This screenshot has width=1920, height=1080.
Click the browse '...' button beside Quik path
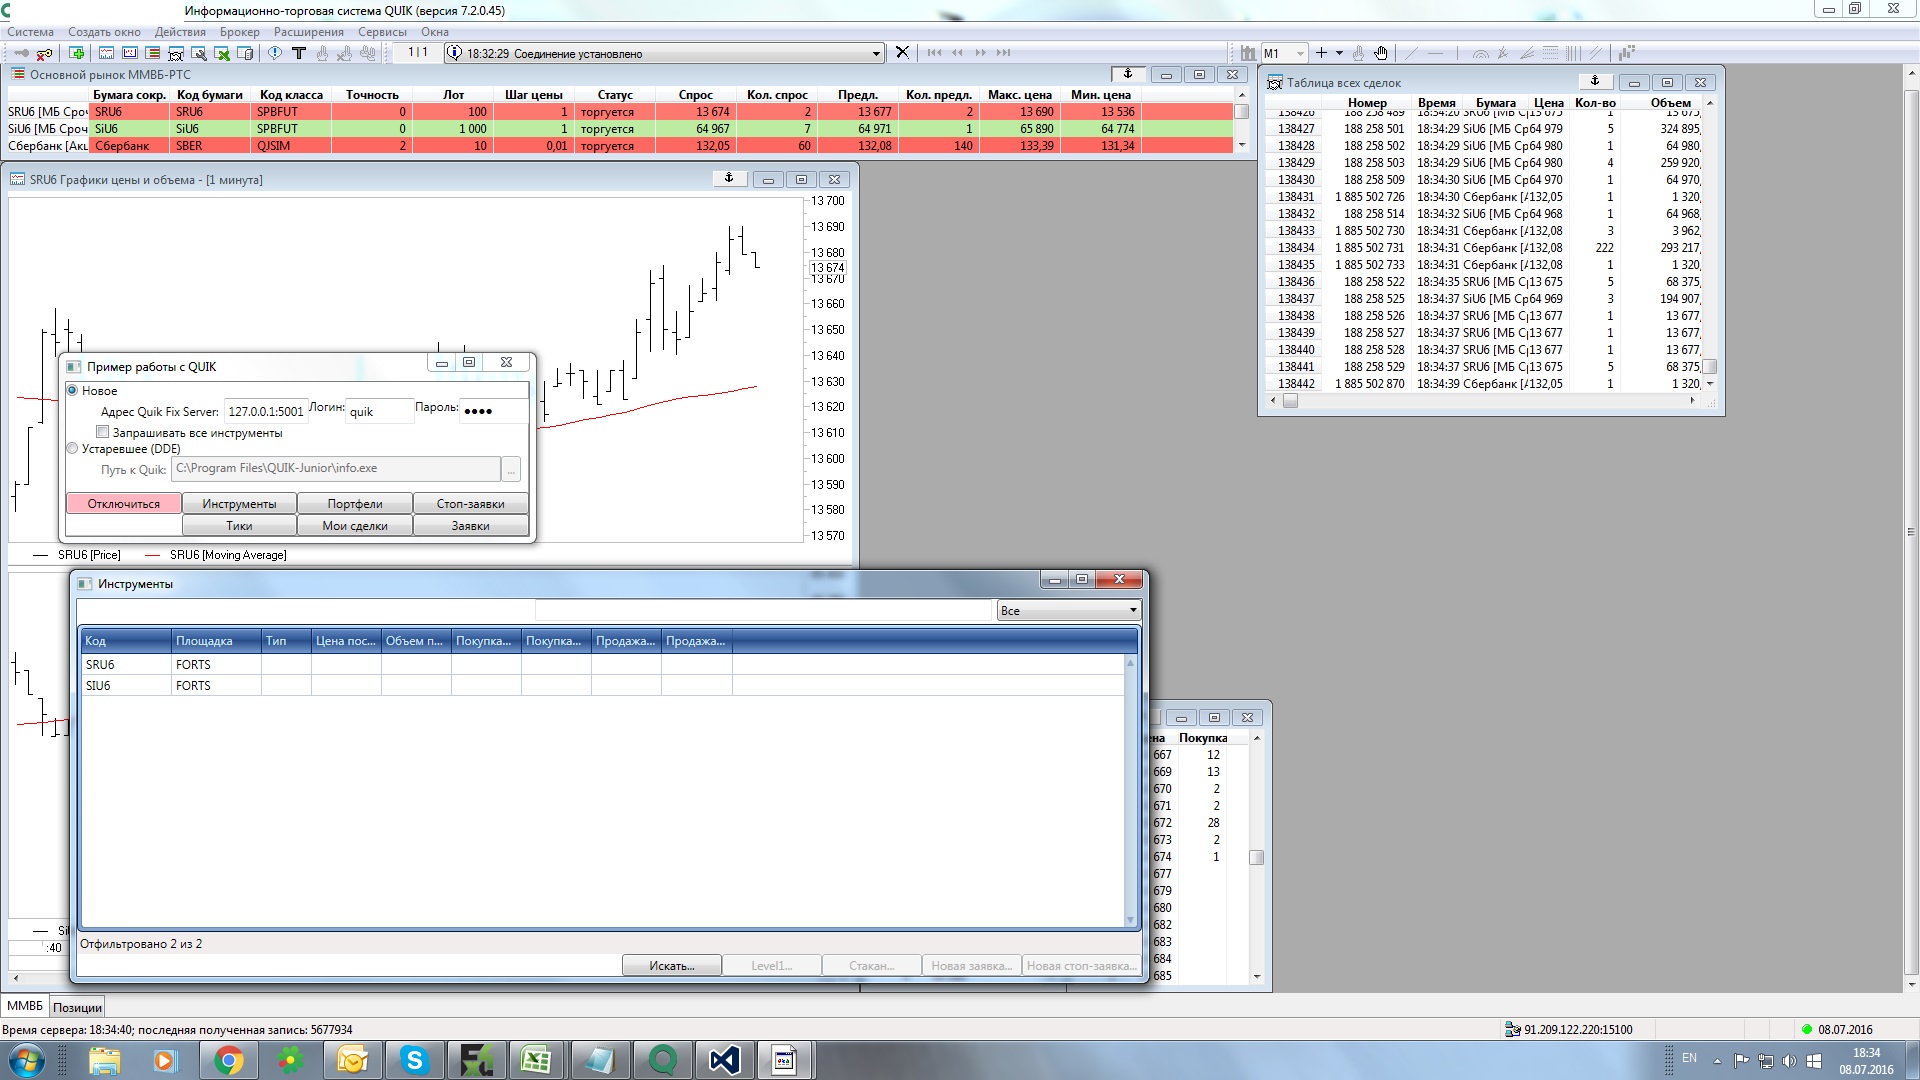coord(511,469)
